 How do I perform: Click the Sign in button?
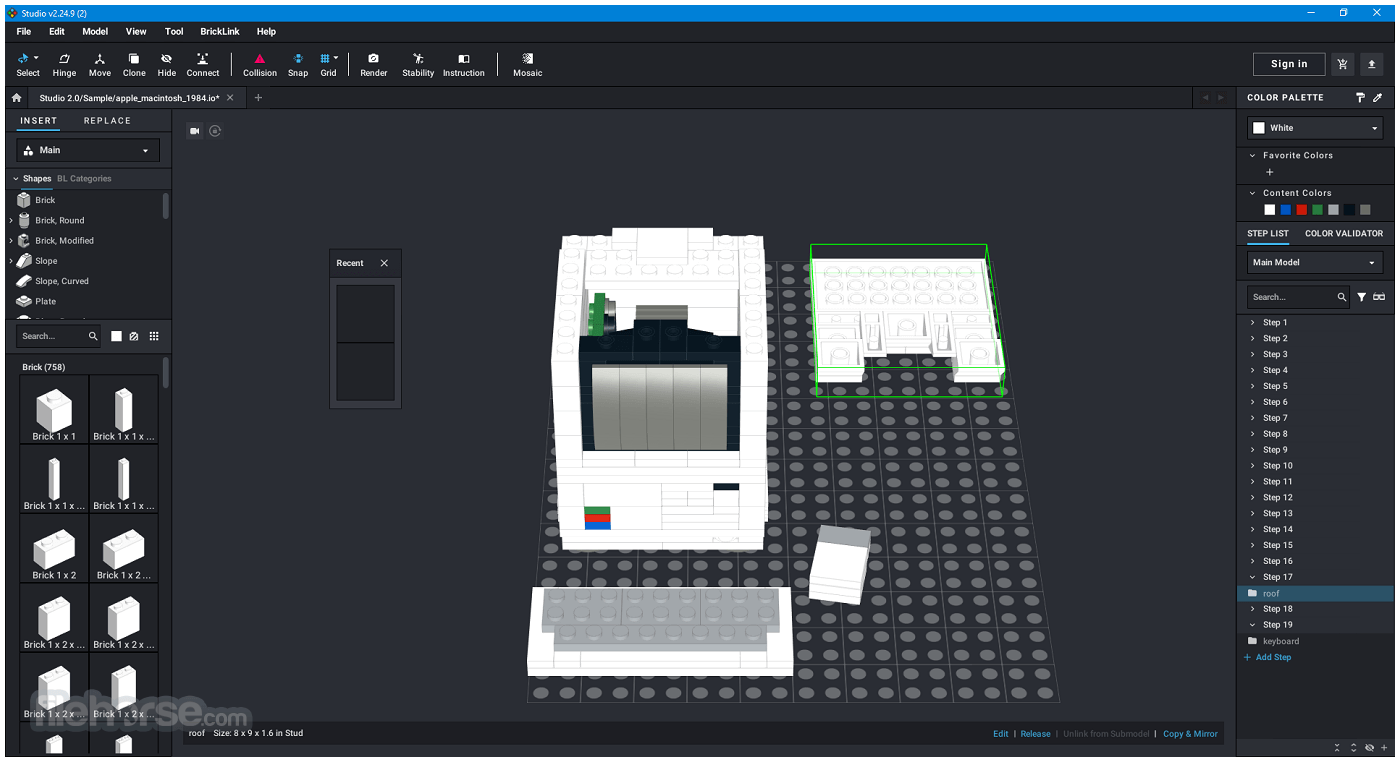[1289, 64]
